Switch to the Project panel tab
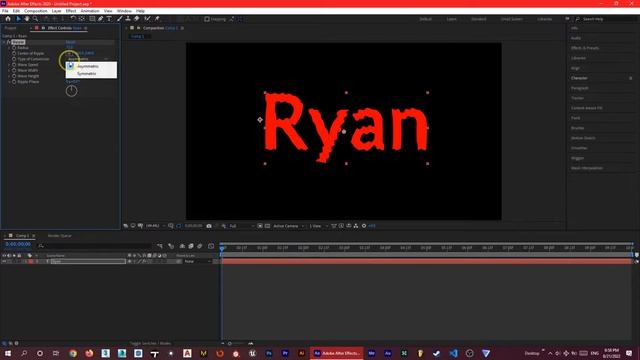The height and width of the screenshot is (360, 640). 11,28
